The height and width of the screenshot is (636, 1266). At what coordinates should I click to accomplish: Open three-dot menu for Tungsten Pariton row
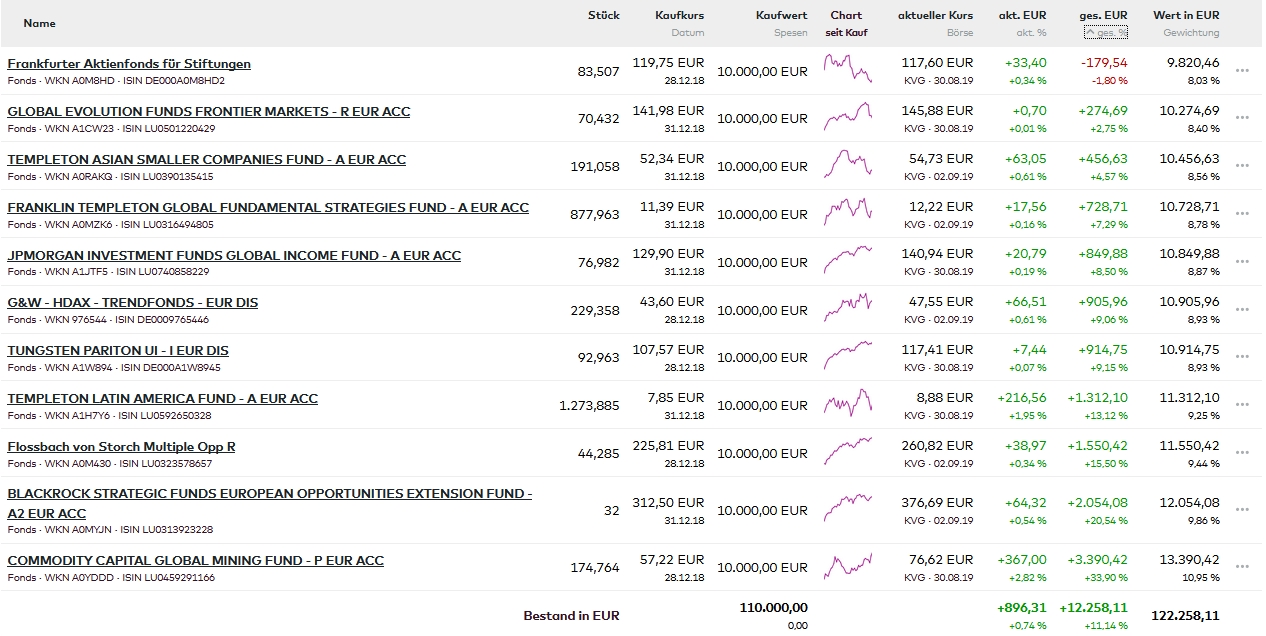[x=1242, y=357]
